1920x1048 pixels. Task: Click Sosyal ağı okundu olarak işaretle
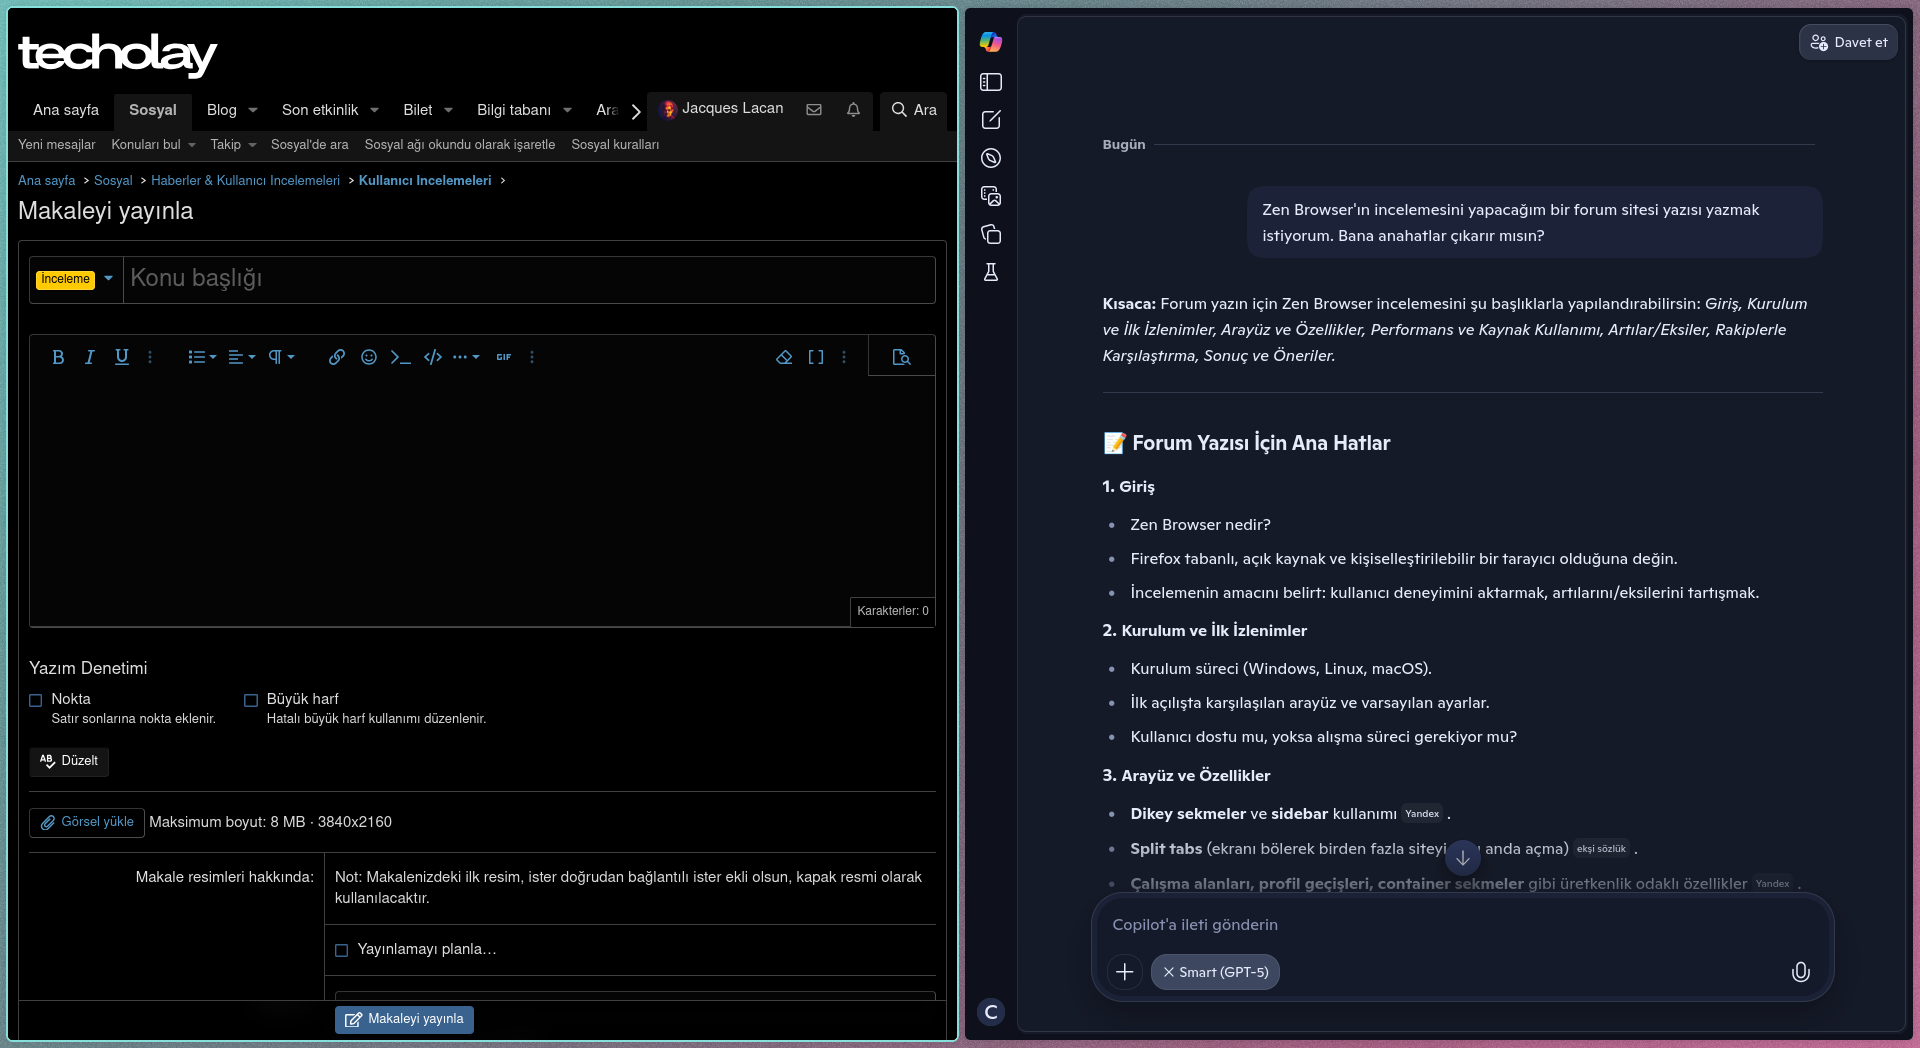click(460, 145)
